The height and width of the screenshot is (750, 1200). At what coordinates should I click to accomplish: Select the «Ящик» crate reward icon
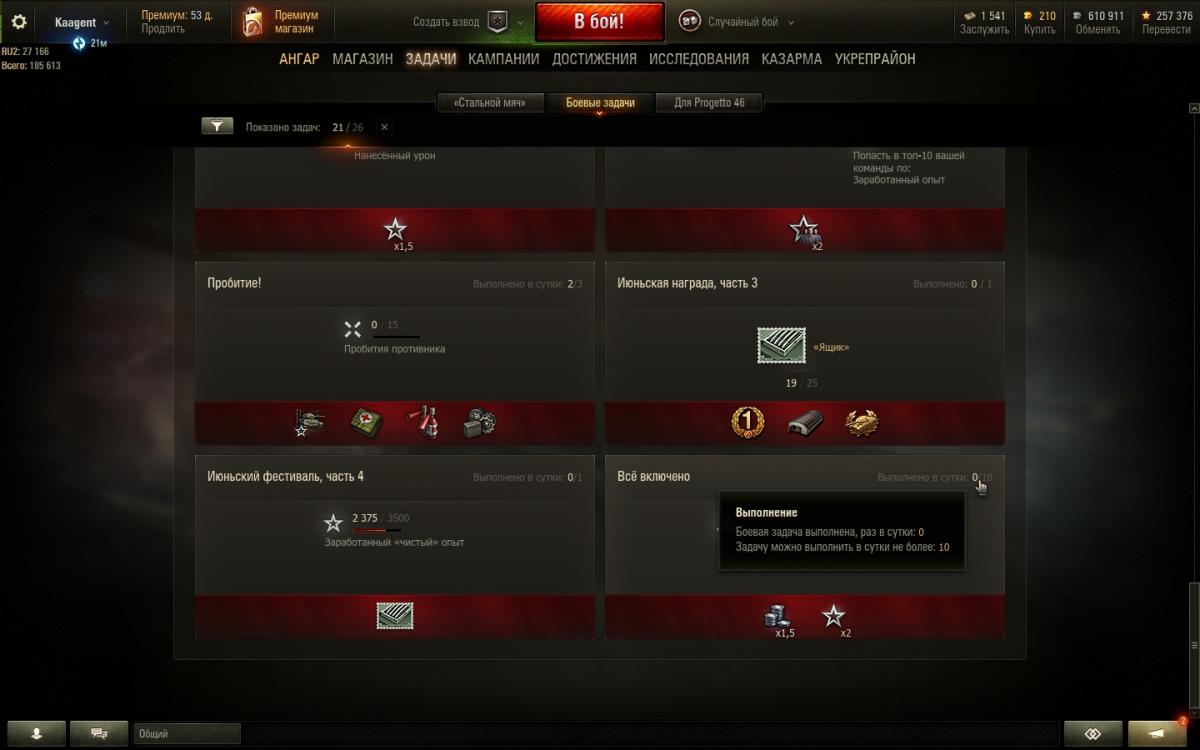(x=781, y=347)
